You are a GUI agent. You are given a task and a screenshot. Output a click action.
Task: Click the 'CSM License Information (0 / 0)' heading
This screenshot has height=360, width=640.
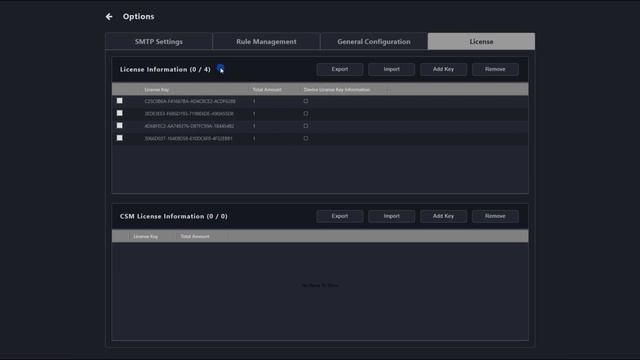pos(173,216)
